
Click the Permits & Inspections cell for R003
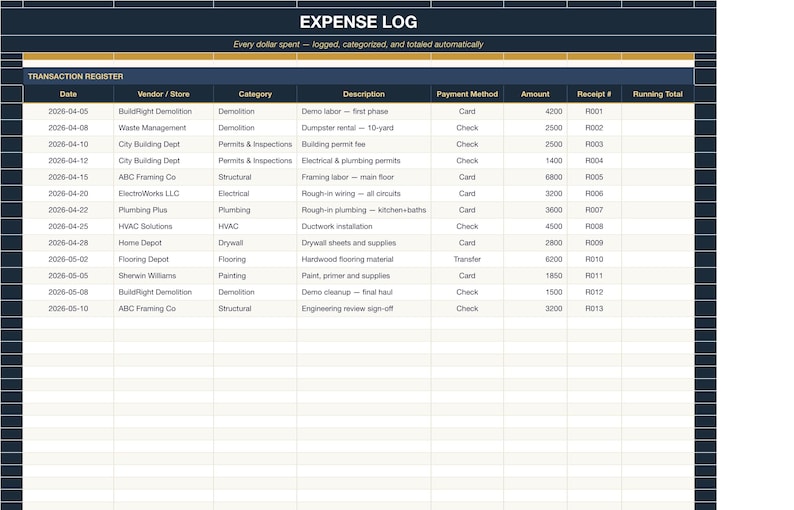(x=255, y=144)
